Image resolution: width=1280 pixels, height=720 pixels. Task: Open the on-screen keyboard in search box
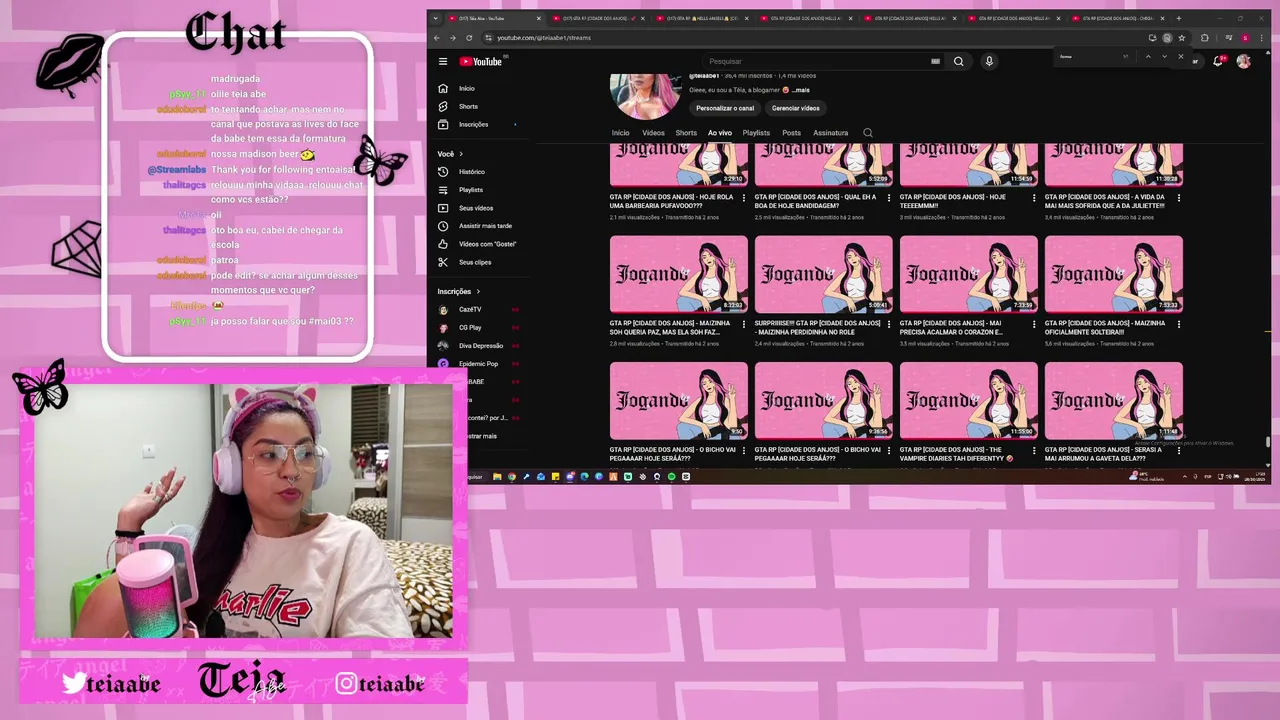point(935,61)
